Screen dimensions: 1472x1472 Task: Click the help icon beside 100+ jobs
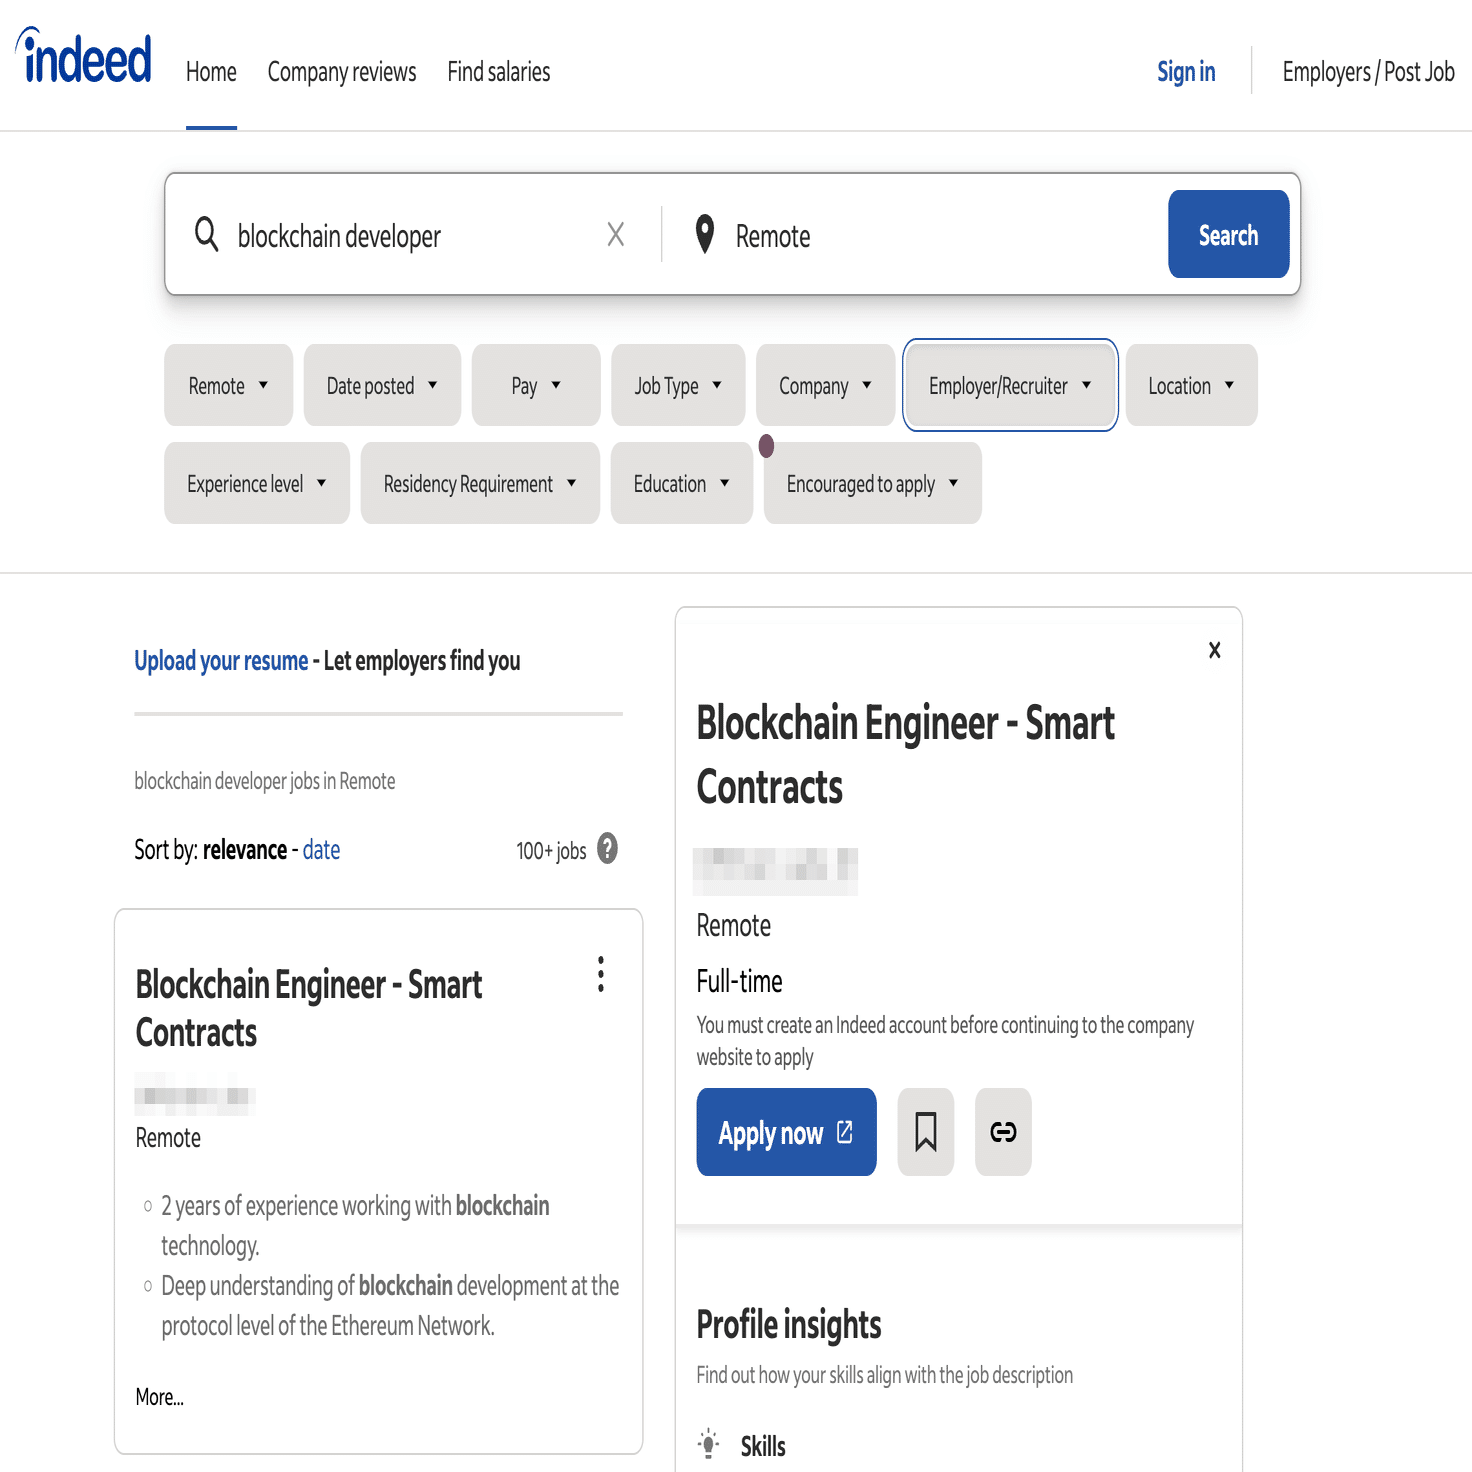pos(607,849)
